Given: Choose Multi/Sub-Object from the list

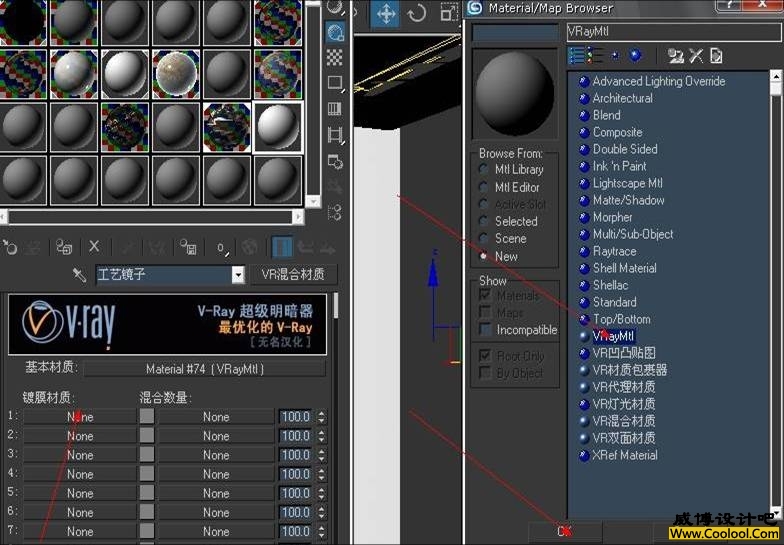Looking at the screenshot, I should (632, 234).
